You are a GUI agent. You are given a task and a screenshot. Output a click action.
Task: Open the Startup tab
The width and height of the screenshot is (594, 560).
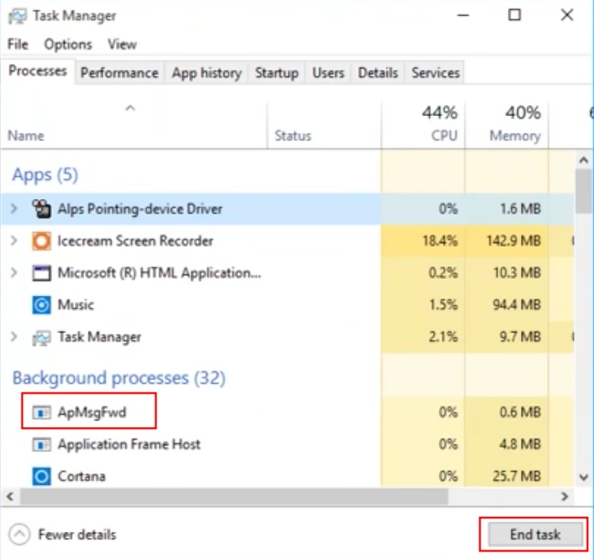pos(277,73)
